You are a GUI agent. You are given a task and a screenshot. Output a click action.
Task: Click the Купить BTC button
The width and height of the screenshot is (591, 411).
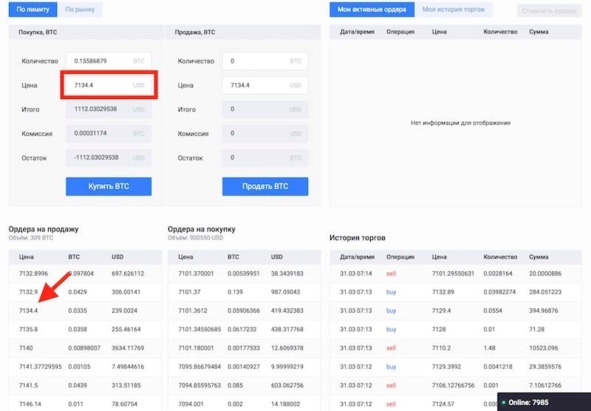(109, 186)
